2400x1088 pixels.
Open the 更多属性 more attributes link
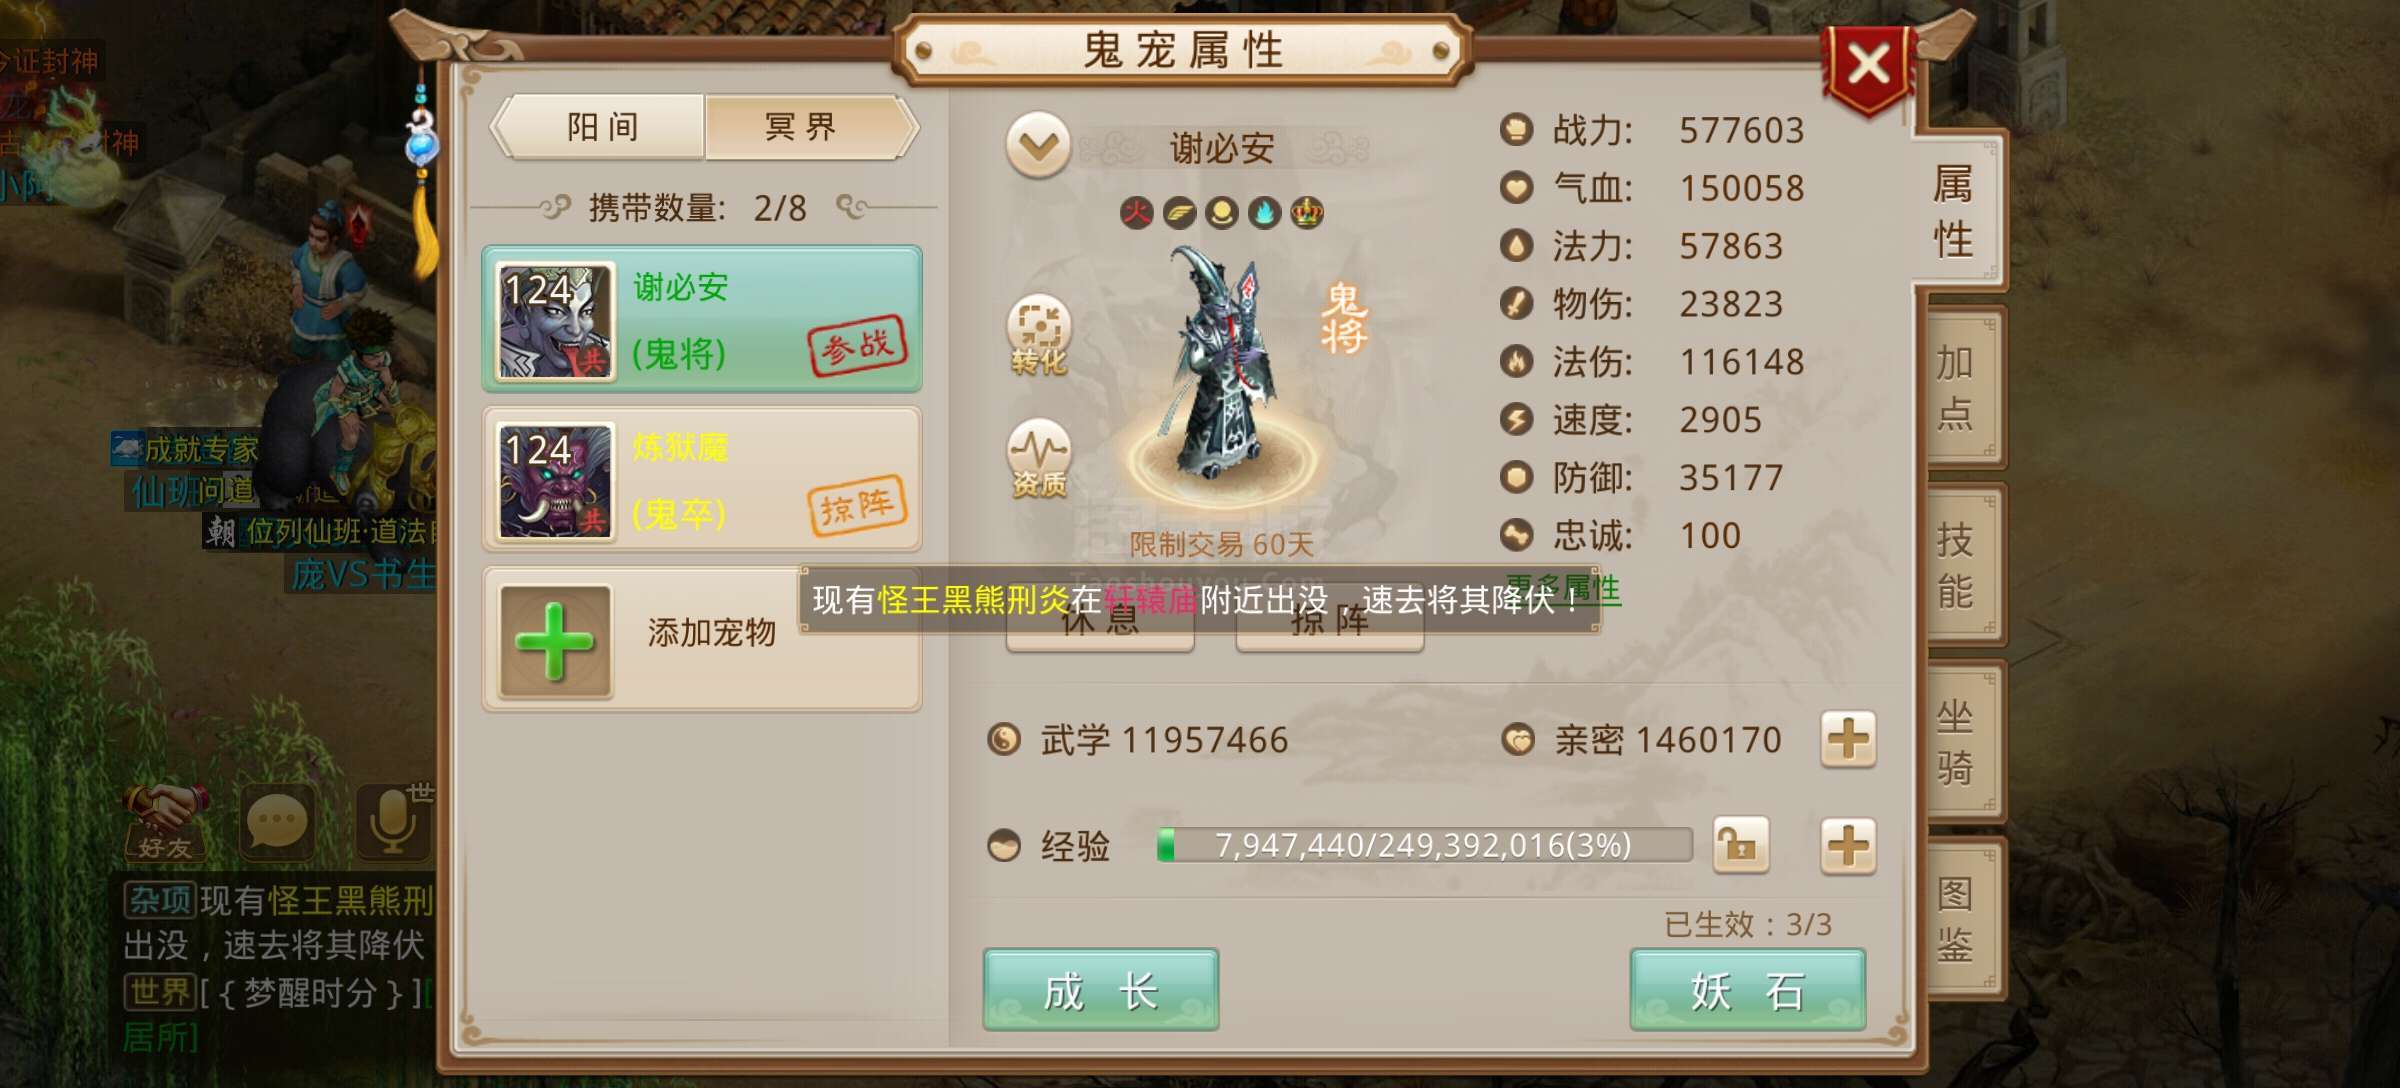tap(1563, 588)
